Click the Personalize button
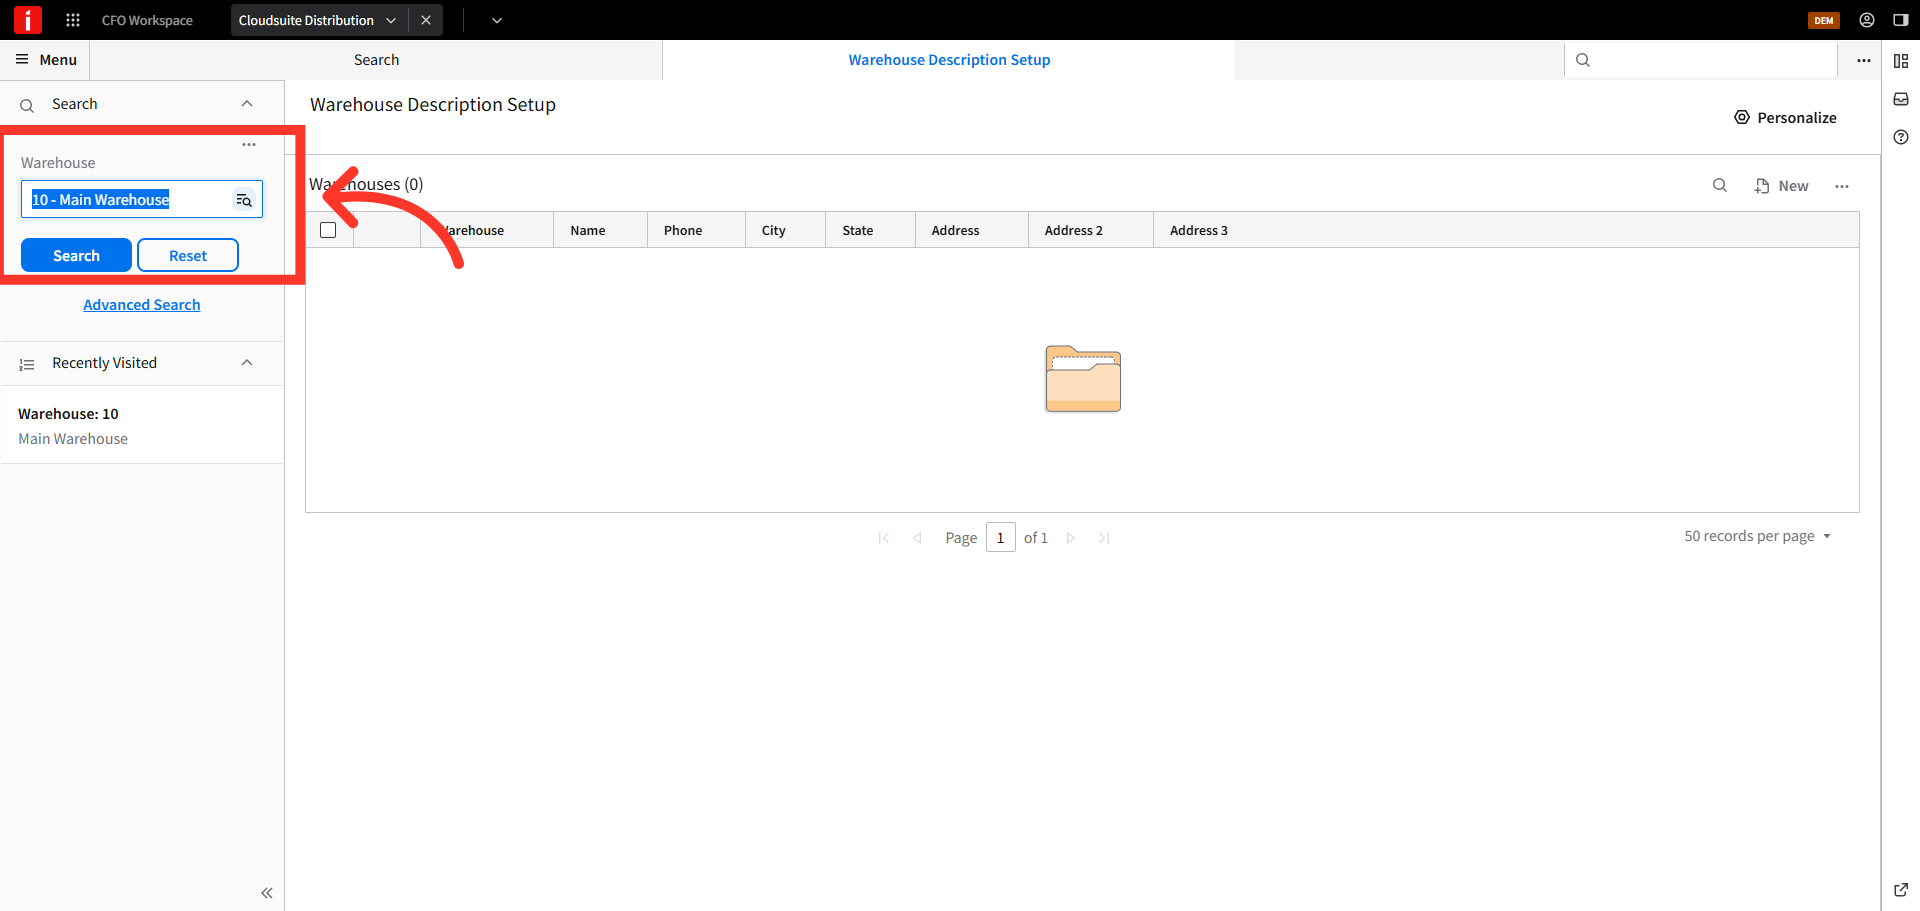1920x911 pixels. [1785, 118]
